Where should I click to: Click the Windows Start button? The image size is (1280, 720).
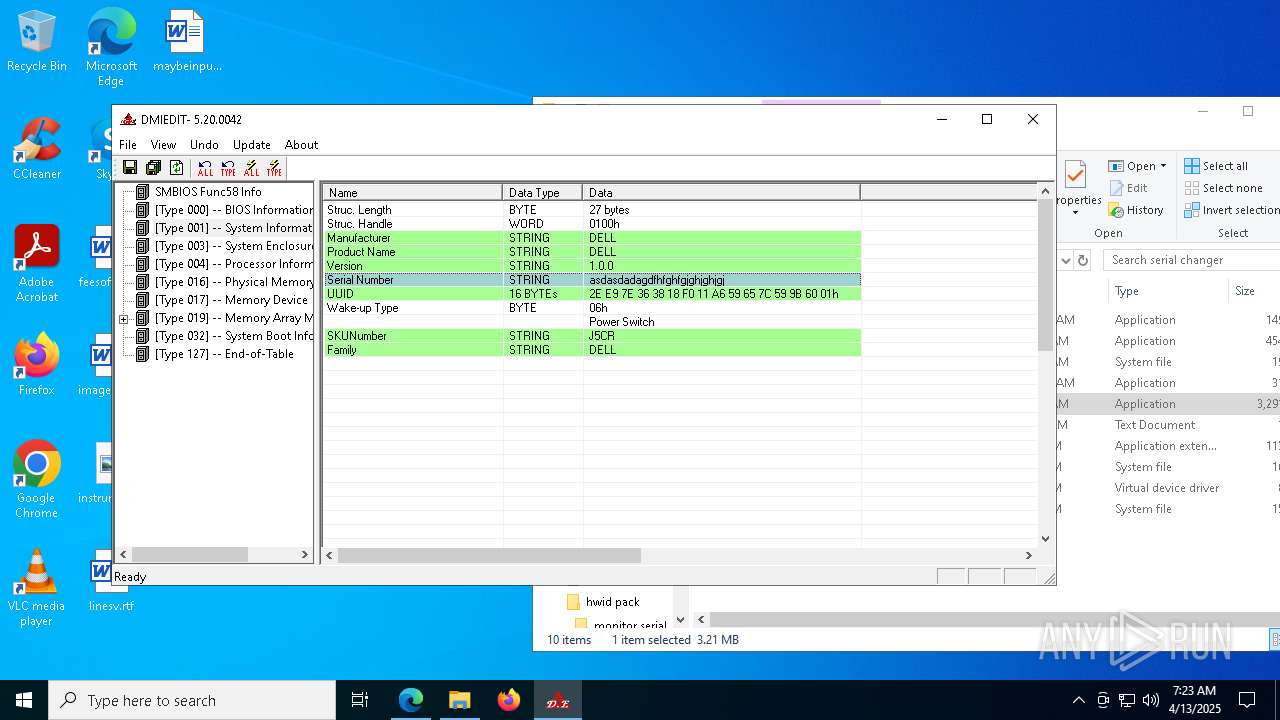click(x=24, y=700)
